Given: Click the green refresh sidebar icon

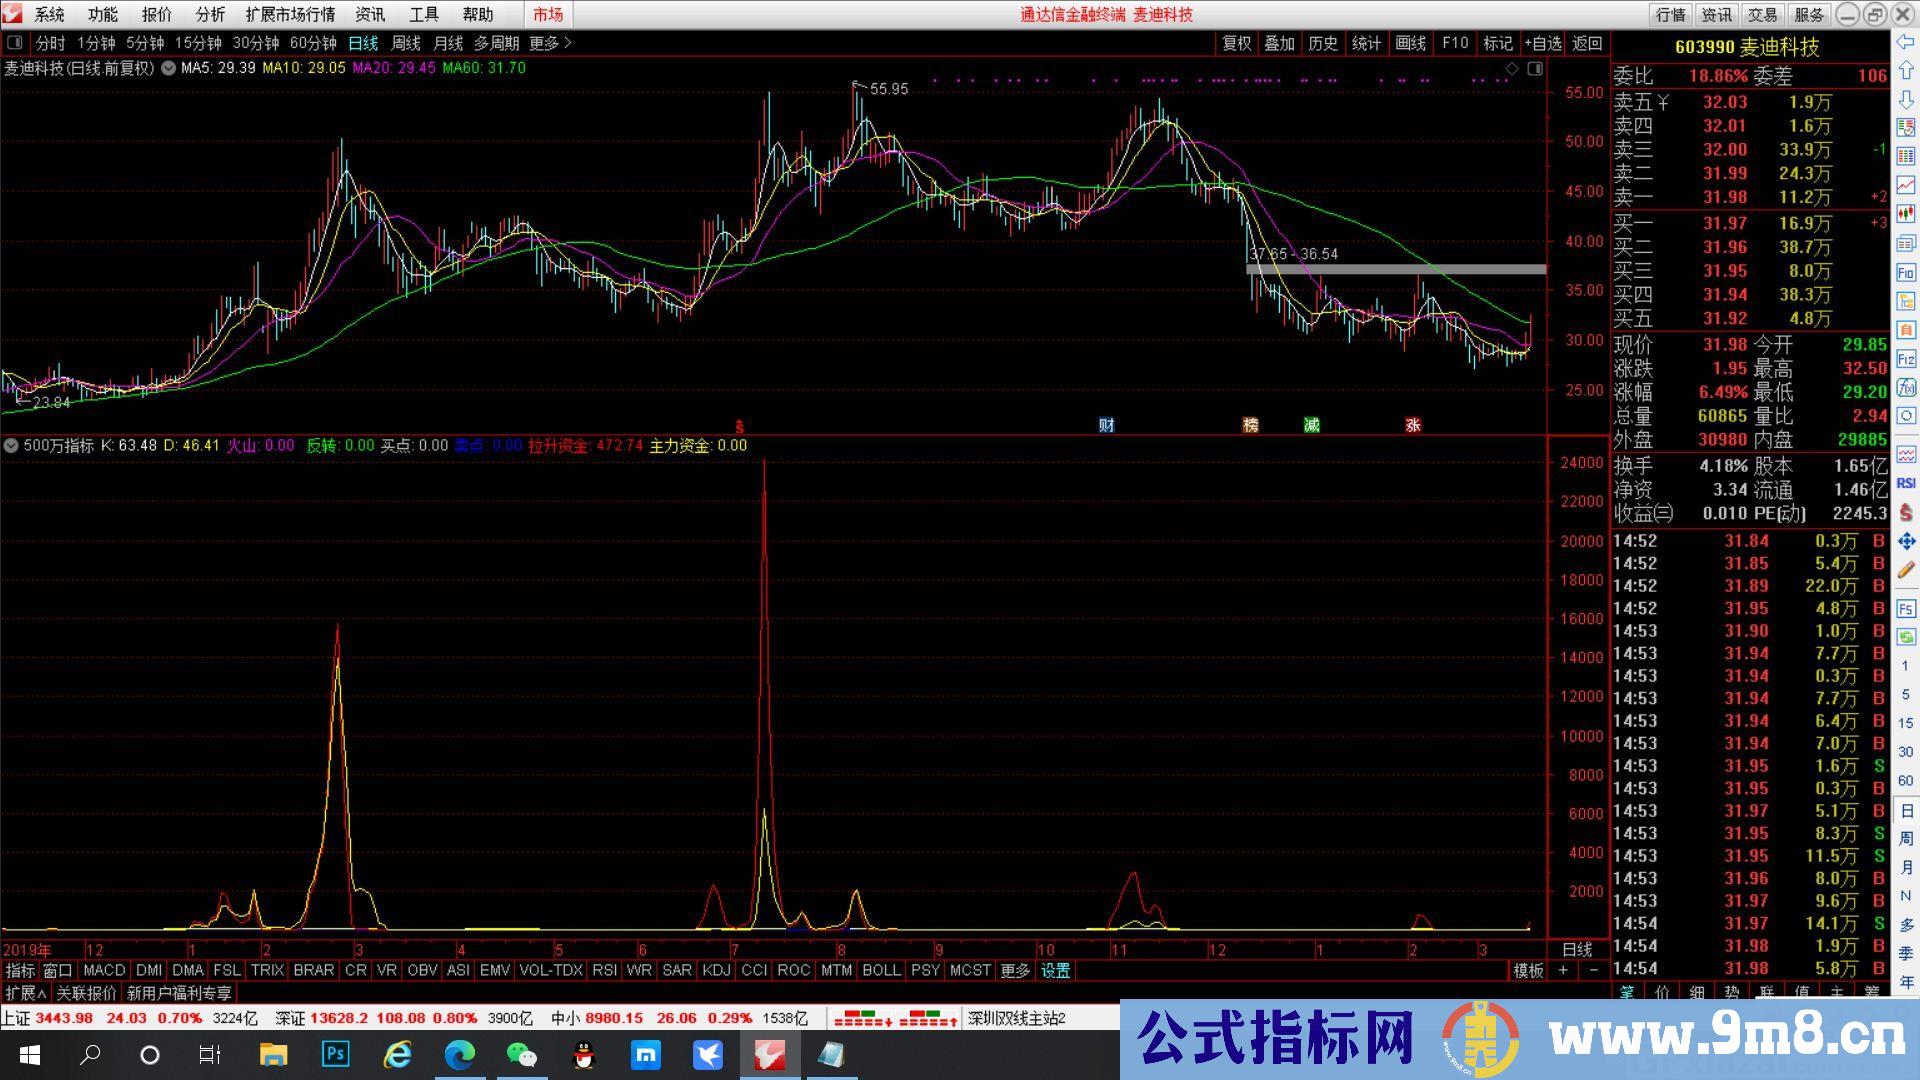Looking at the screenshot, I should tap(1906, 637).
